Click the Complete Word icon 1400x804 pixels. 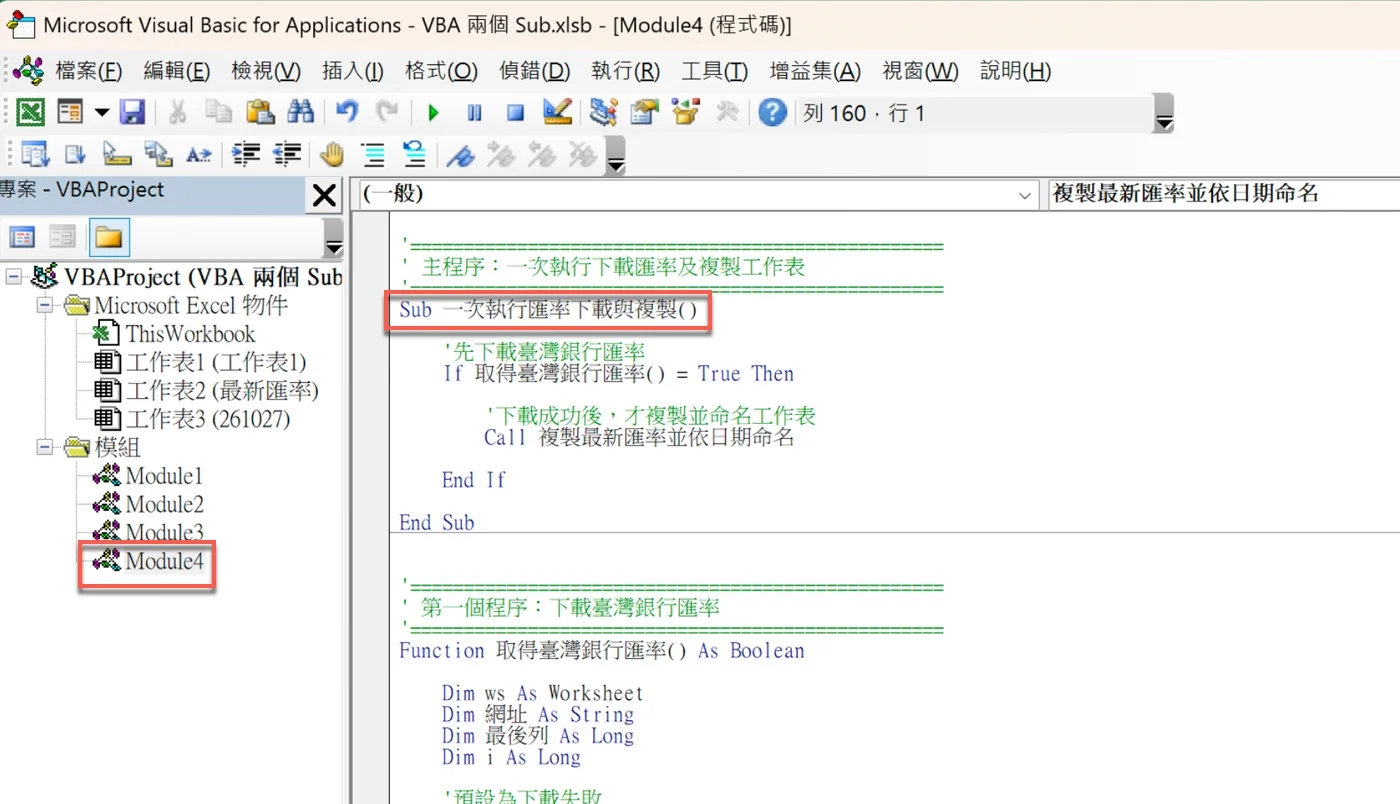(x=199, y=154)
